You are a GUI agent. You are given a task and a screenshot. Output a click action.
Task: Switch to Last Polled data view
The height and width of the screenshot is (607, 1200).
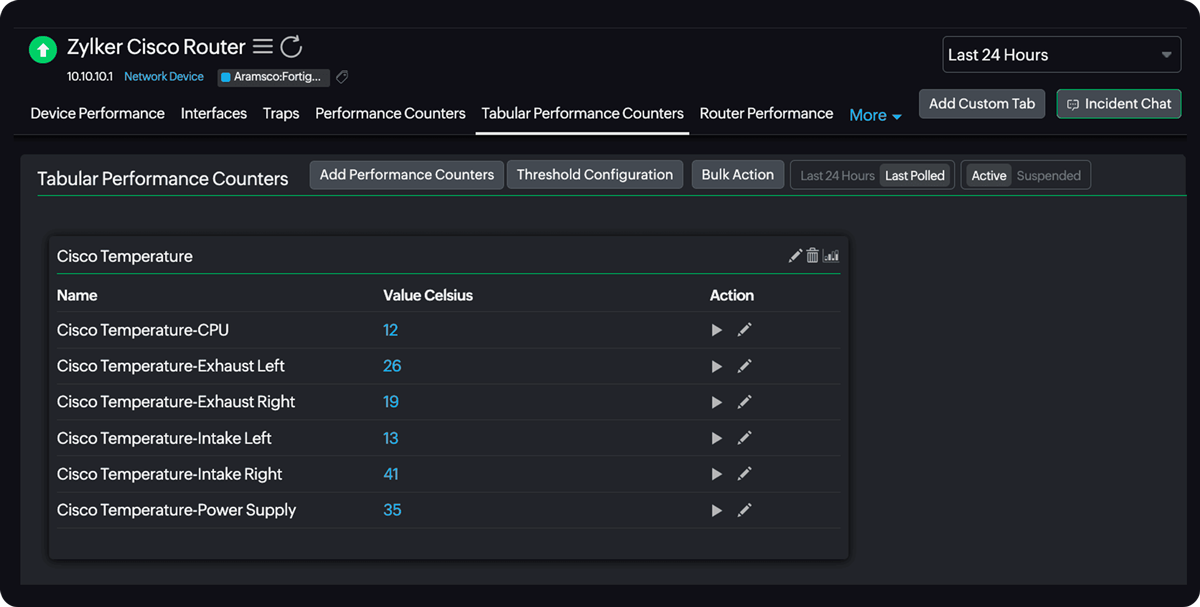[914, 174]
